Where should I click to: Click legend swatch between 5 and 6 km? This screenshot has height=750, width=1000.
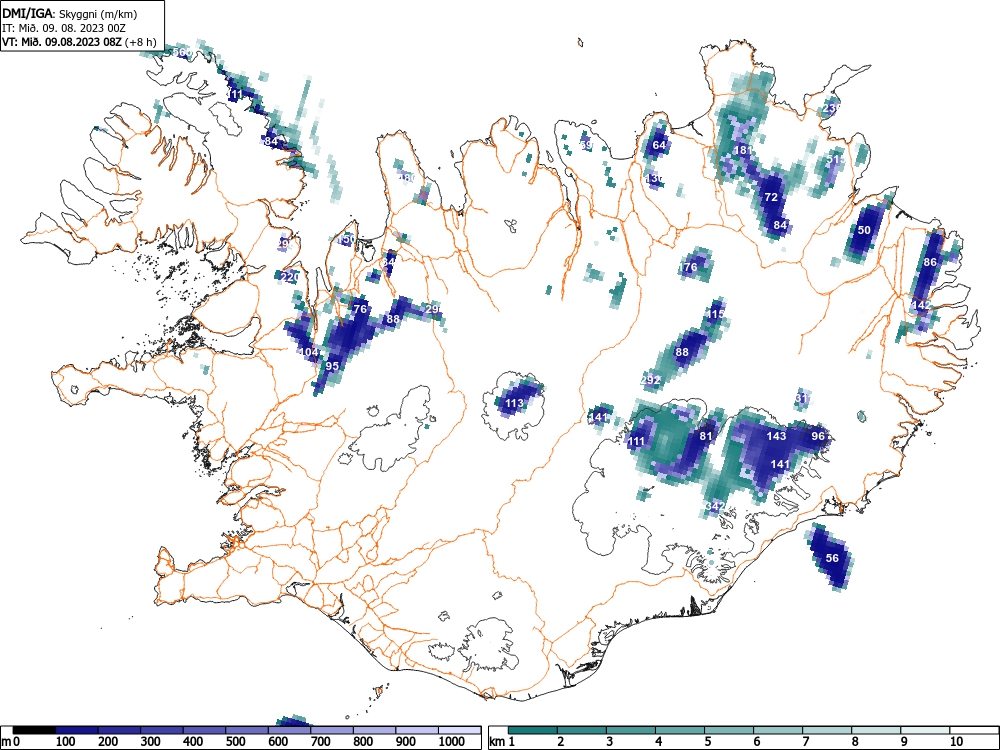[729, 730]
